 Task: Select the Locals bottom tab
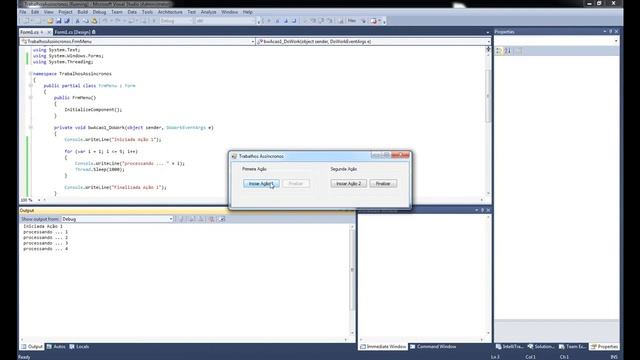(x=80, y=347)
